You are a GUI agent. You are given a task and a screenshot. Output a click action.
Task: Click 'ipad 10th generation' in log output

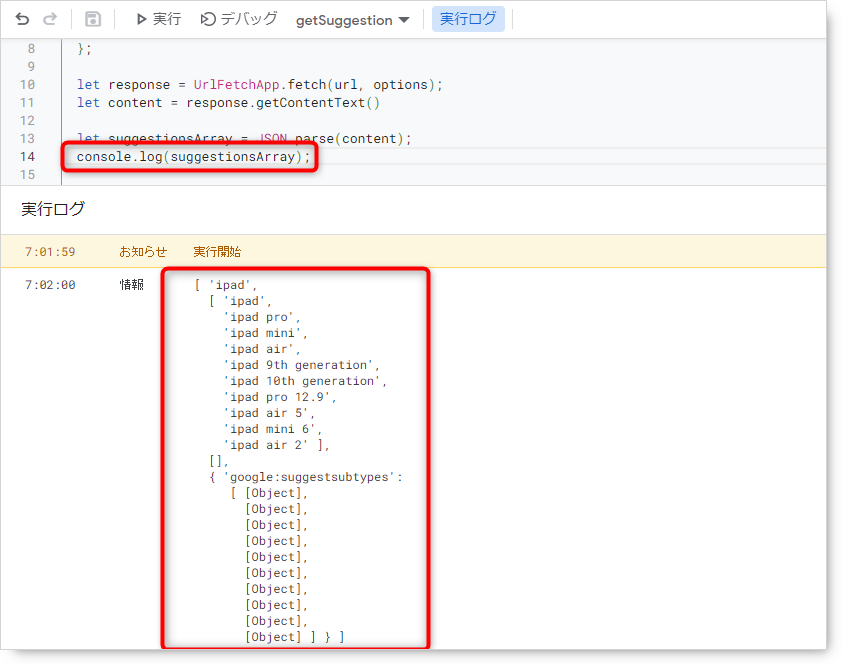click(x=302, y=381)
